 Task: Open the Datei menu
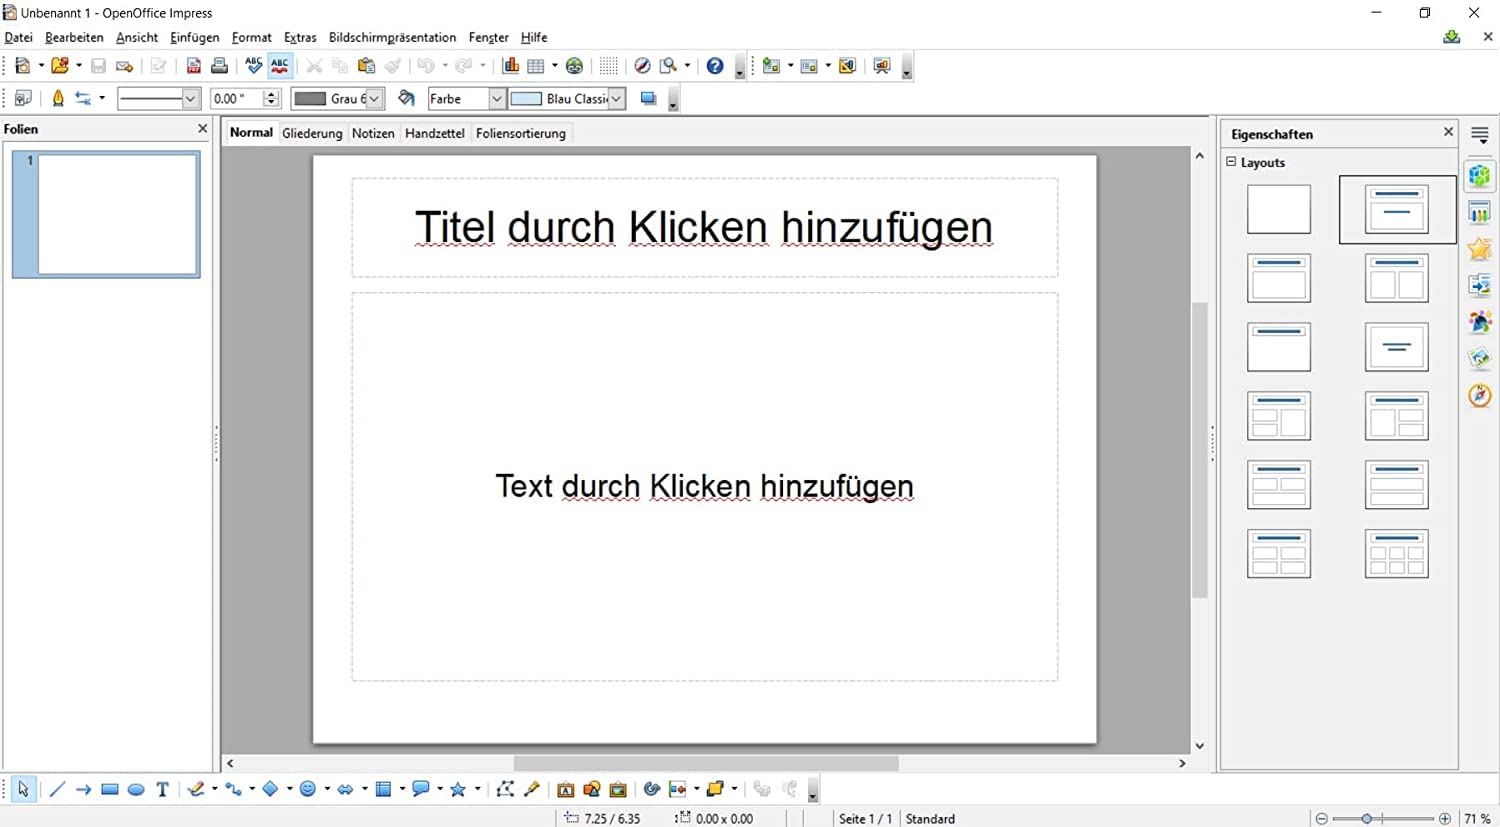click(x=18, y=37)
